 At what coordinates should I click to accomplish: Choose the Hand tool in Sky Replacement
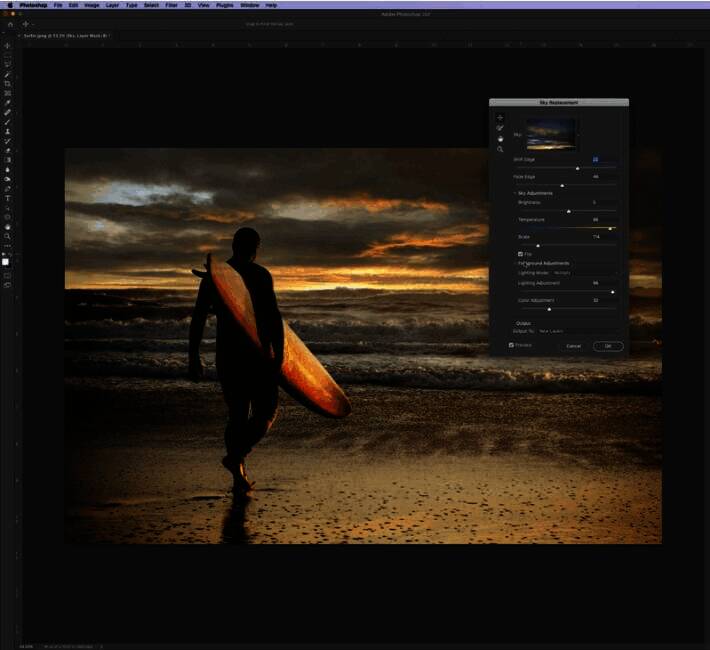pyautogui.click(x=500, y=138)
